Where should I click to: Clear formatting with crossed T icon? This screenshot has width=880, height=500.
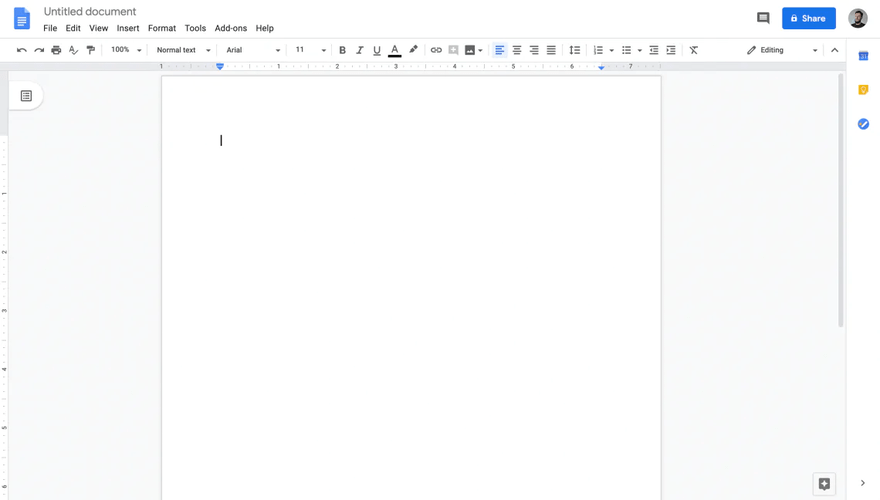tap(694, 50)
